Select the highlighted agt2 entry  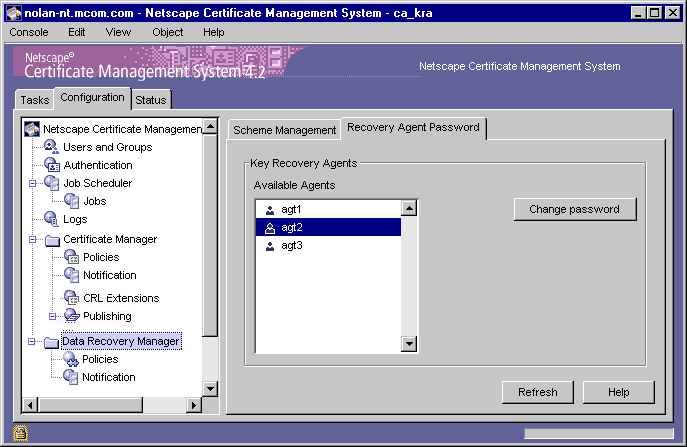pos(328,227)
